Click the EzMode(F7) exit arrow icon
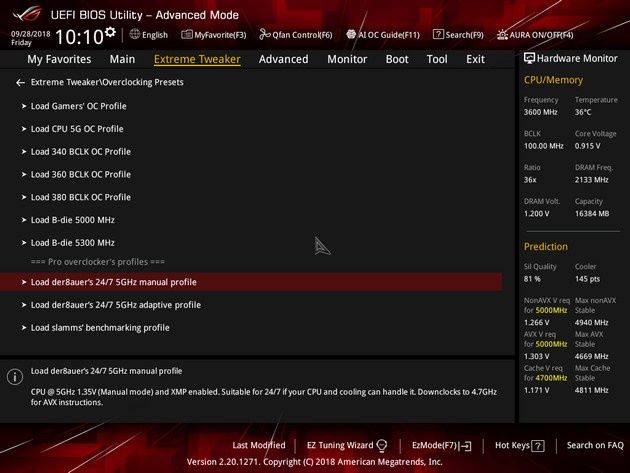630x473 pixels. [x=466, y=446]
